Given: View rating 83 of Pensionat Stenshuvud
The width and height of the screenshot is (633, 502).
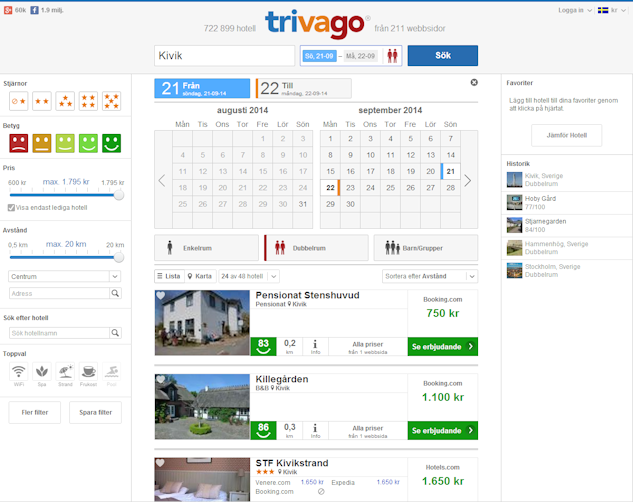Looking at the screenshot, I should click(x=264, y=347).
